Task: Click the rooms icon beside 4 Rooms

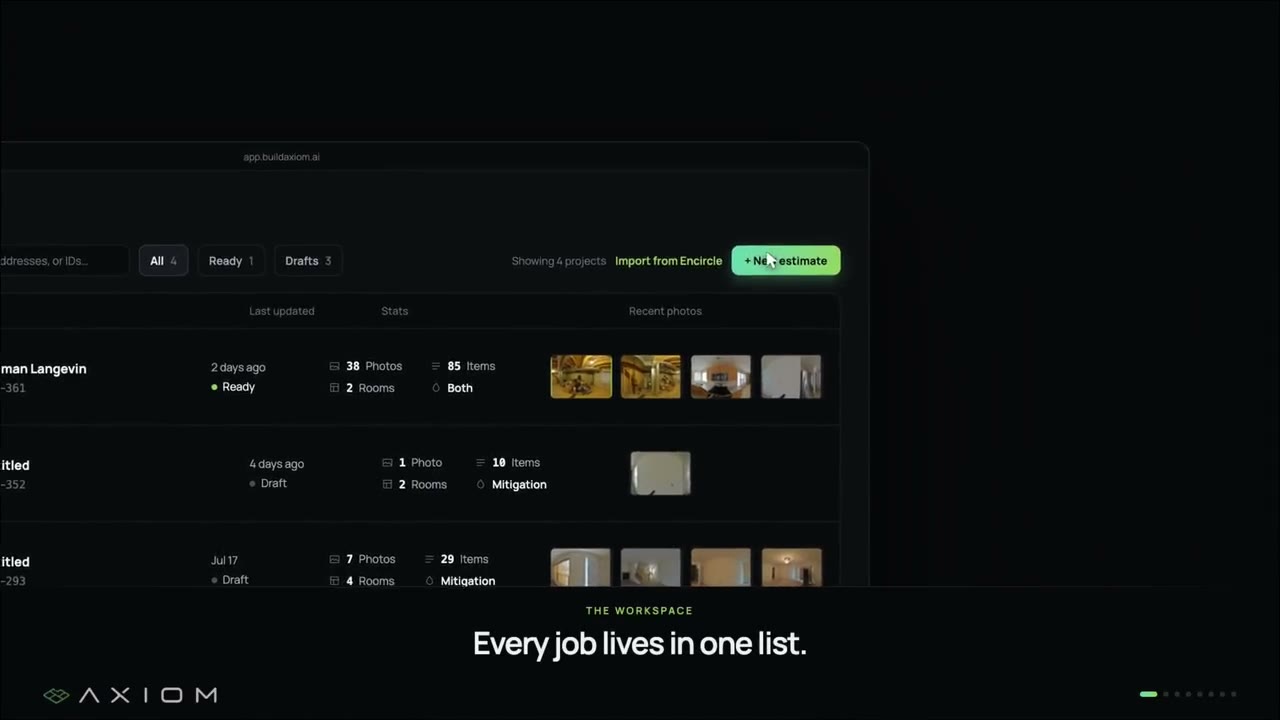Action: [334, 581]
